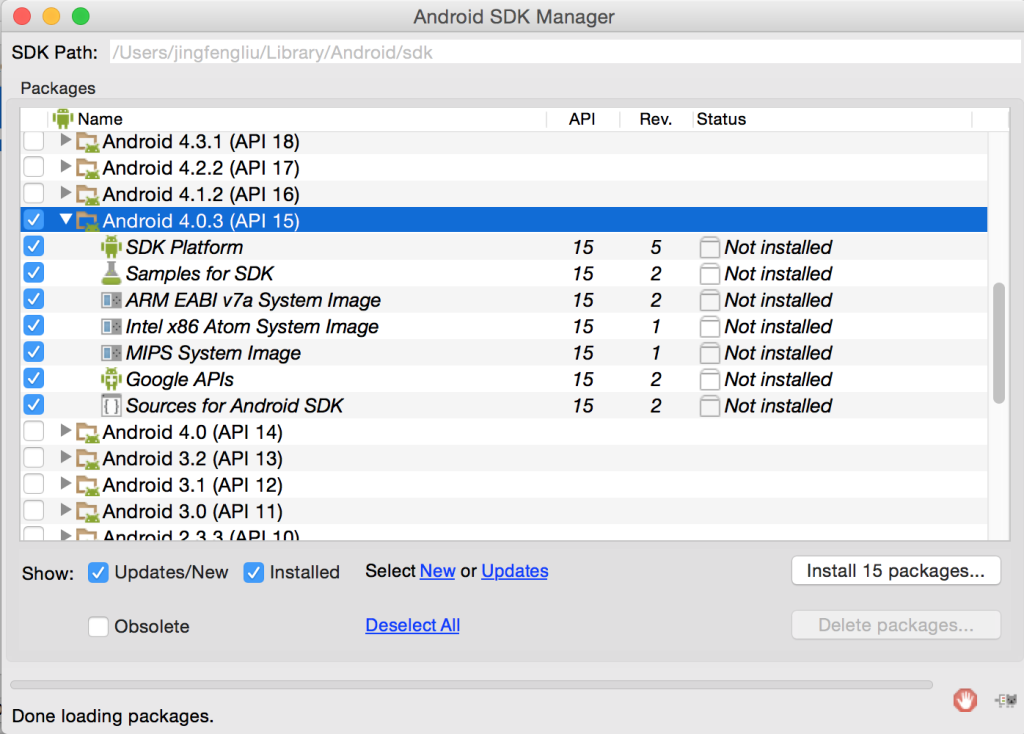Sort packages by the Status column header
The width and height of the screenshot is (1024, 734).
tap(832, 119)
